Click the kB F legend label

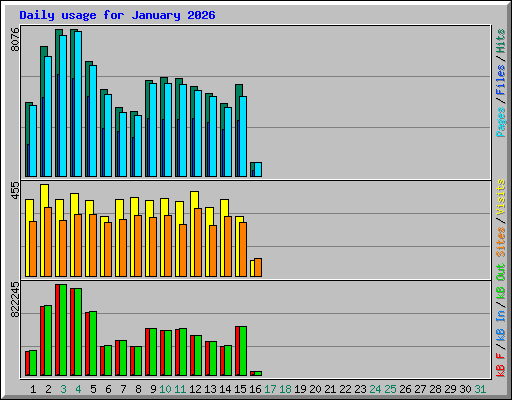click(x=501, y=365)
